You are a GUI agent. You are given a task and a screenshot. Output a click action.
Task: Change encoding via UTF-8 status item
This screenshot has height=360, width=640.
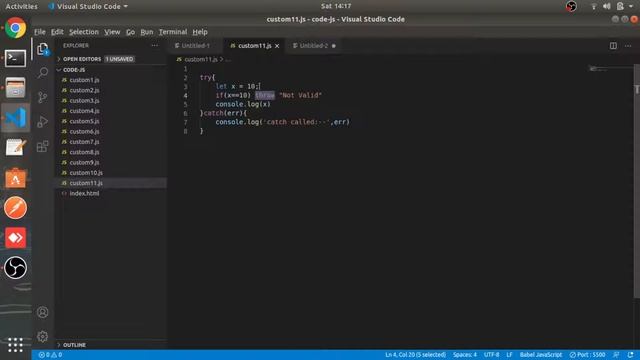coord(491,355)
